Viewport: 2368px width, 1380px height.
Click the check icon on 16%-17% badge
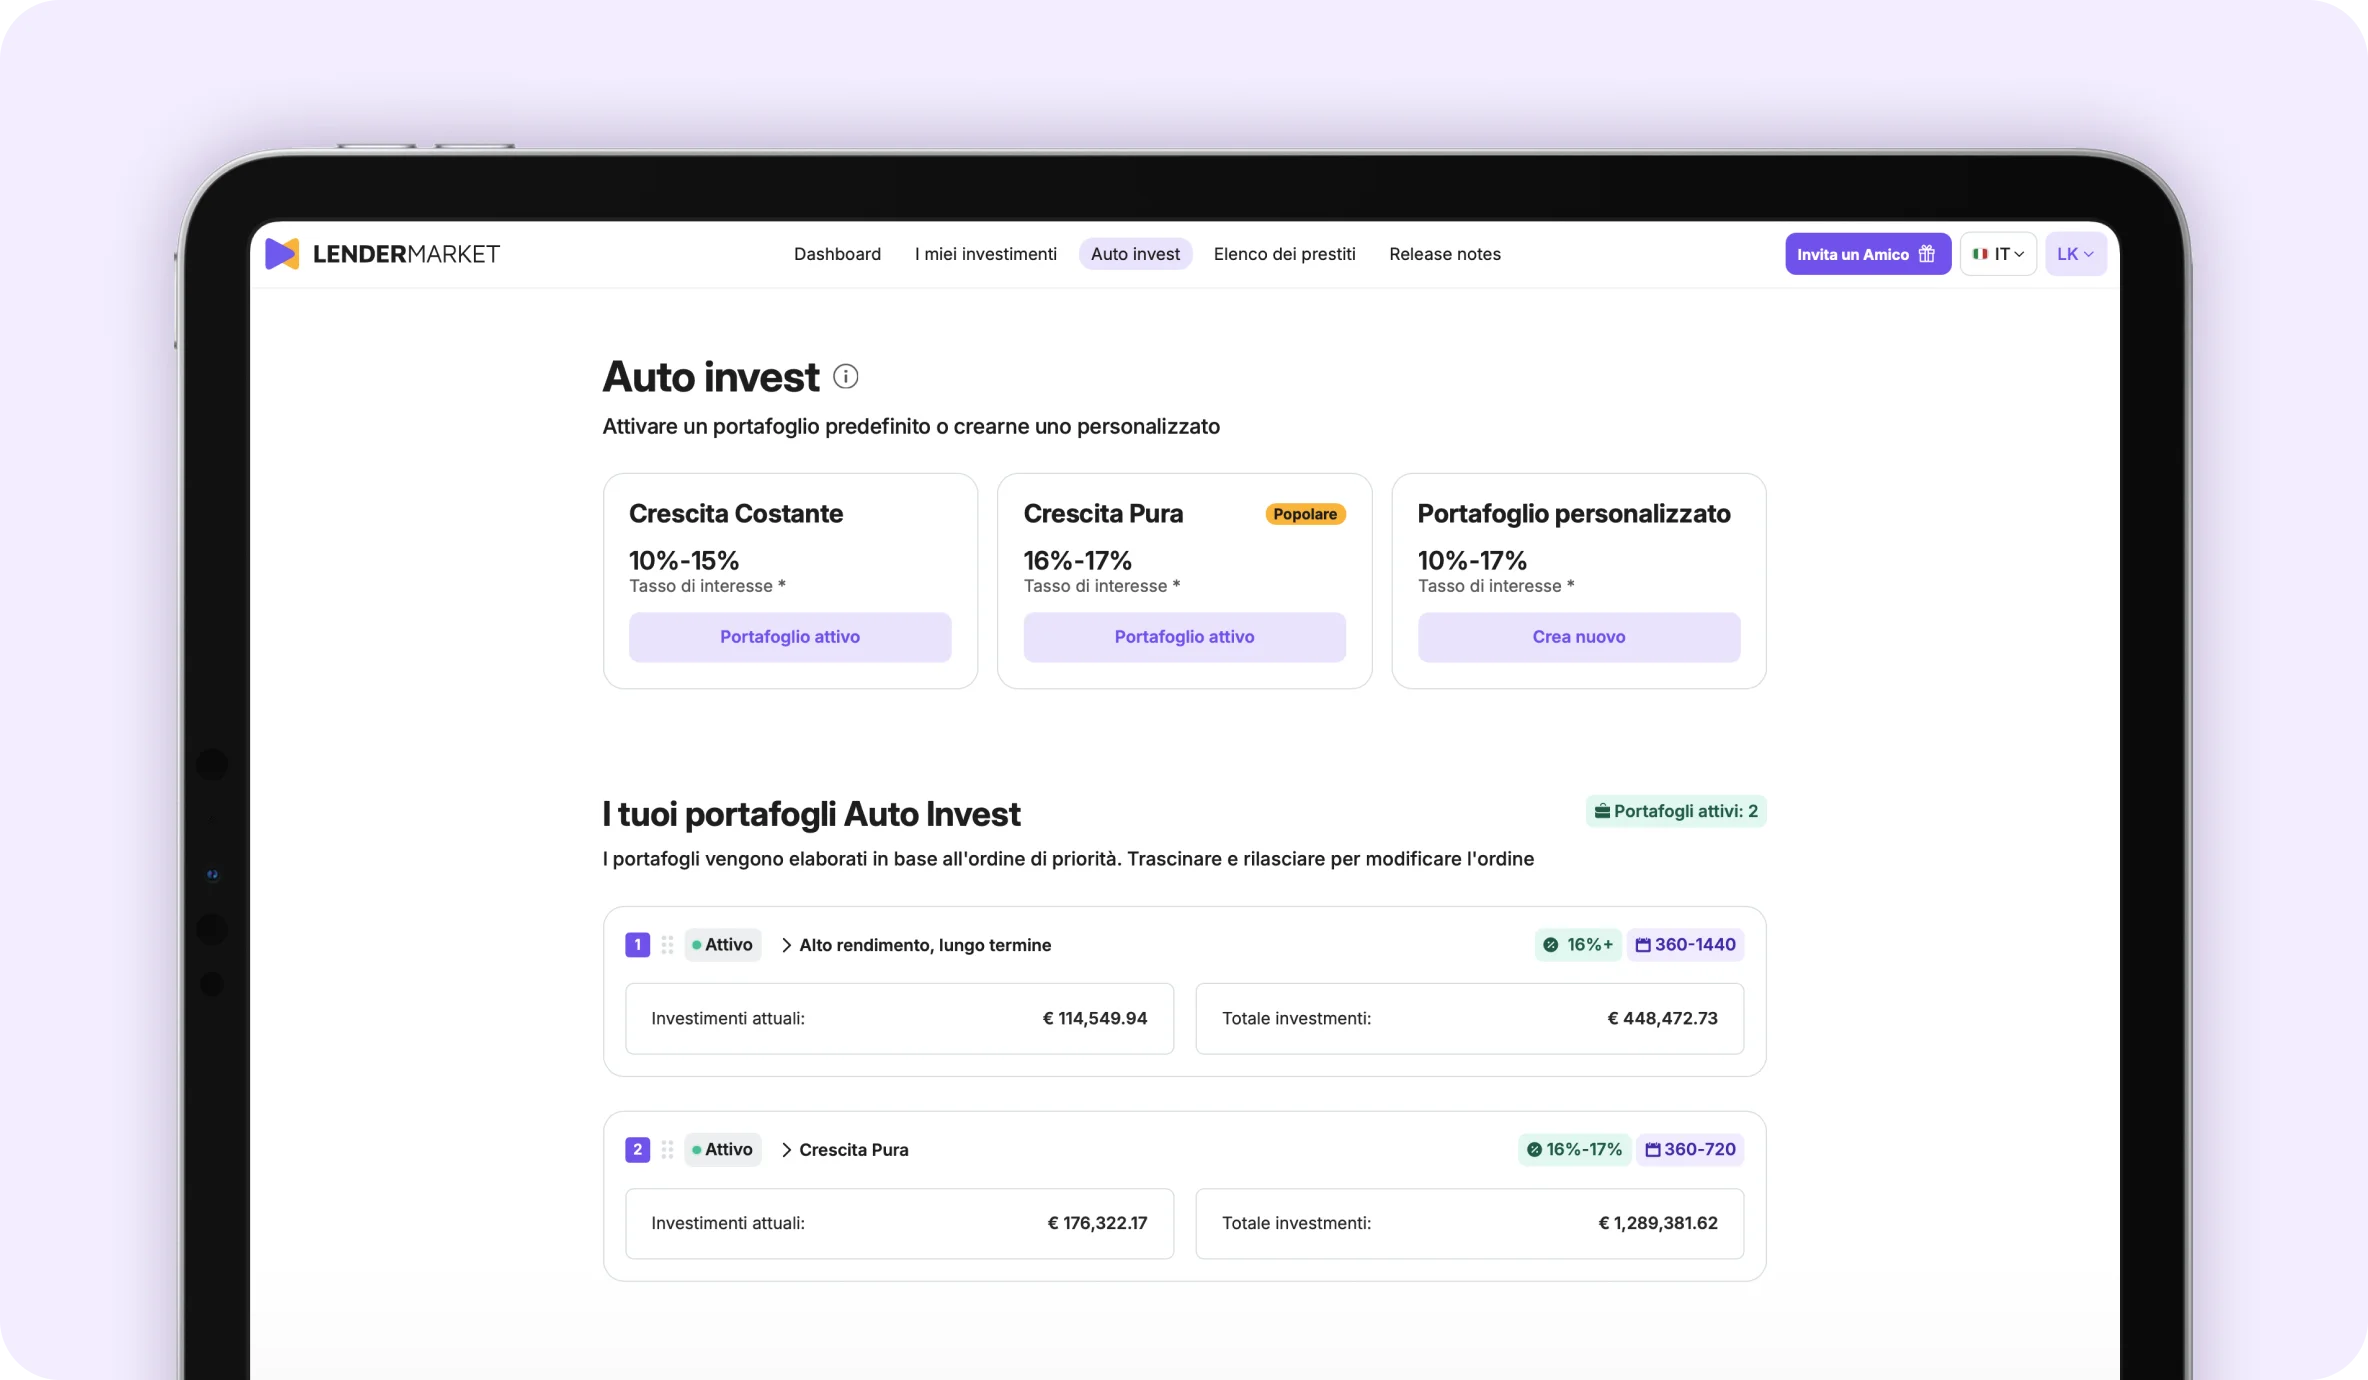tap(1534, 1150)
